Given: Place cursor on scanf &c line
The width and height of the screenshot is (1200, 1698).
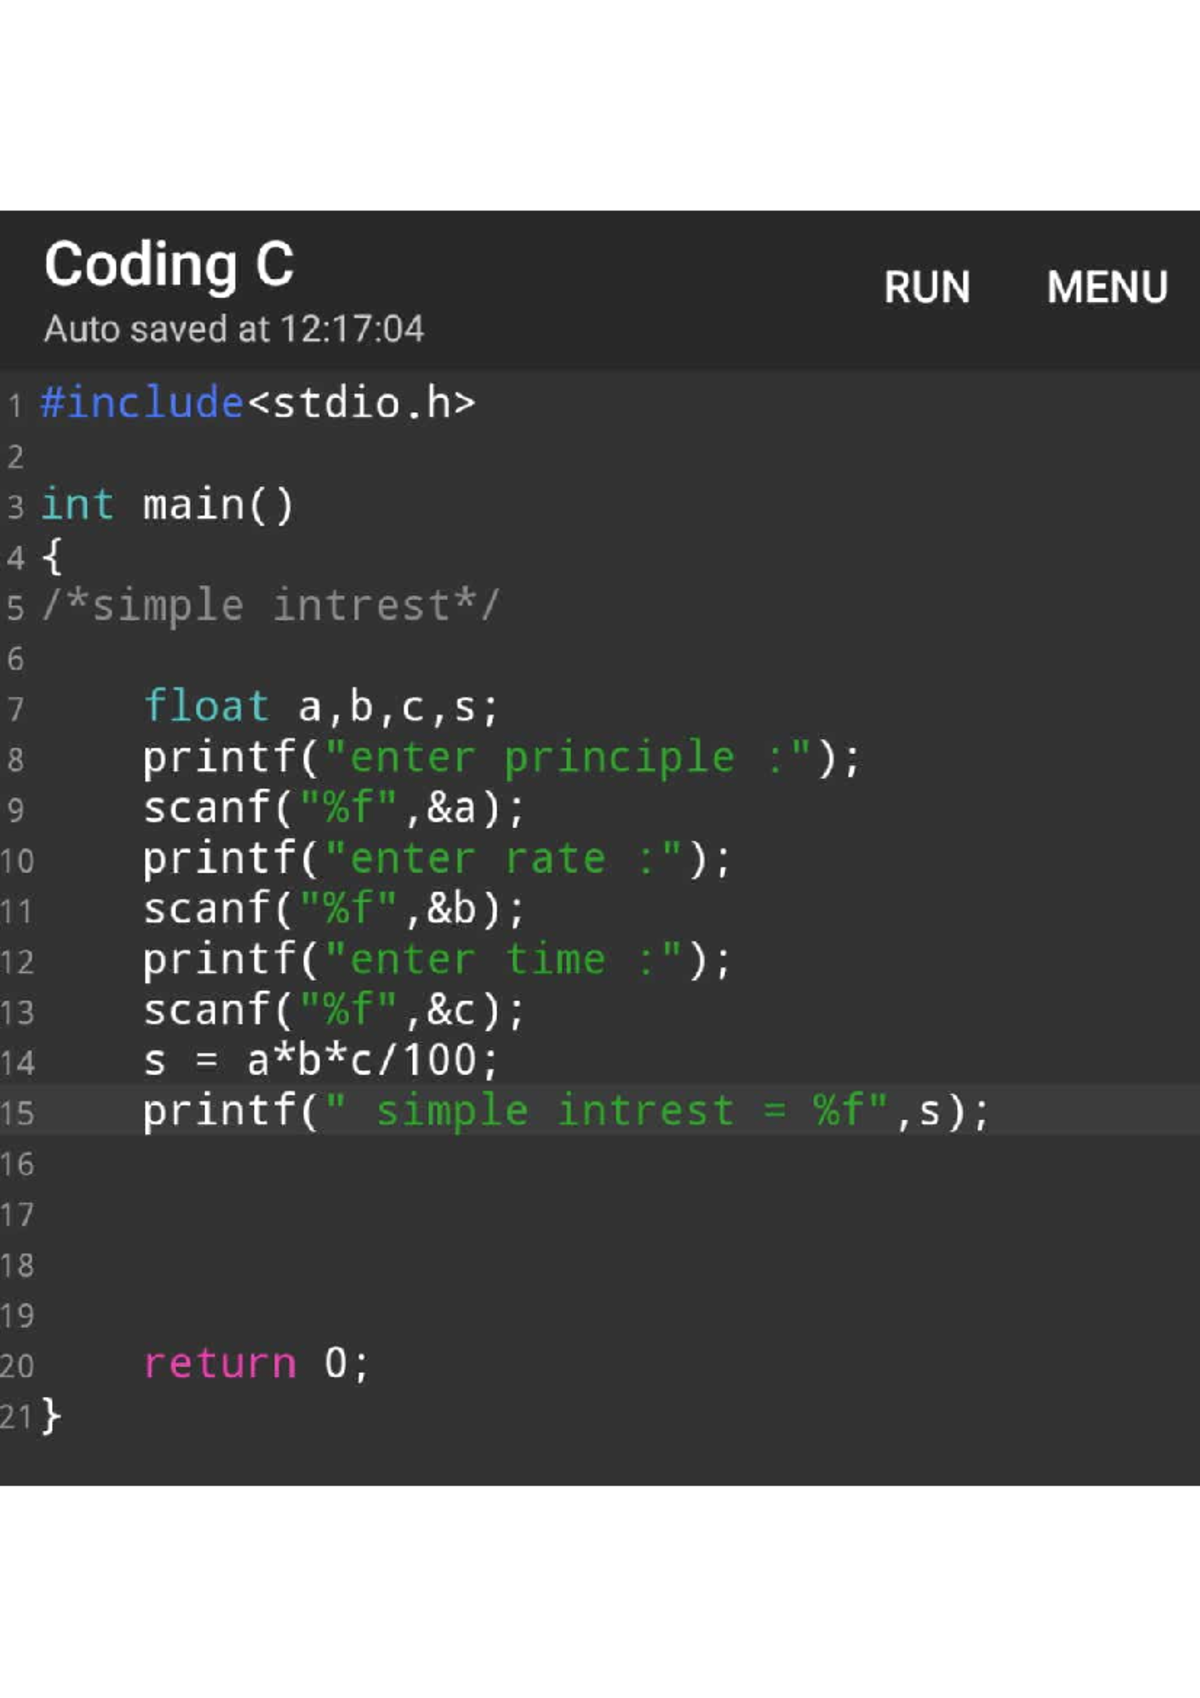Looking at the screenshot, I should (333, 1010).
